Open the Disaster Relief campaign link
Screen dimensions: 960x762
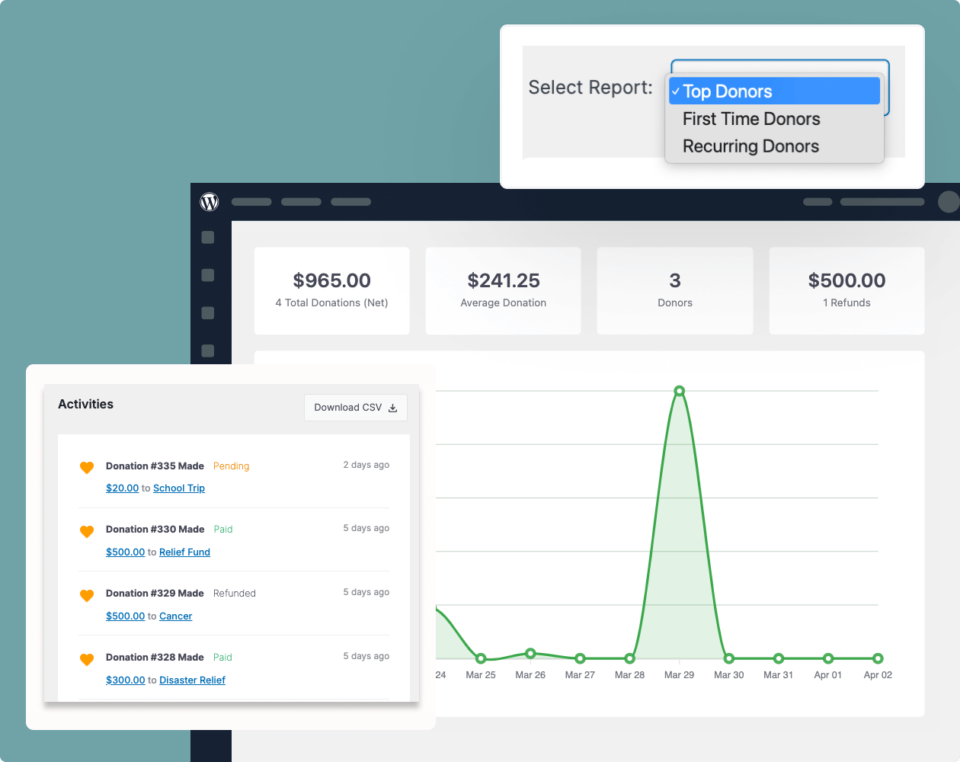click(x=191, y=679)
